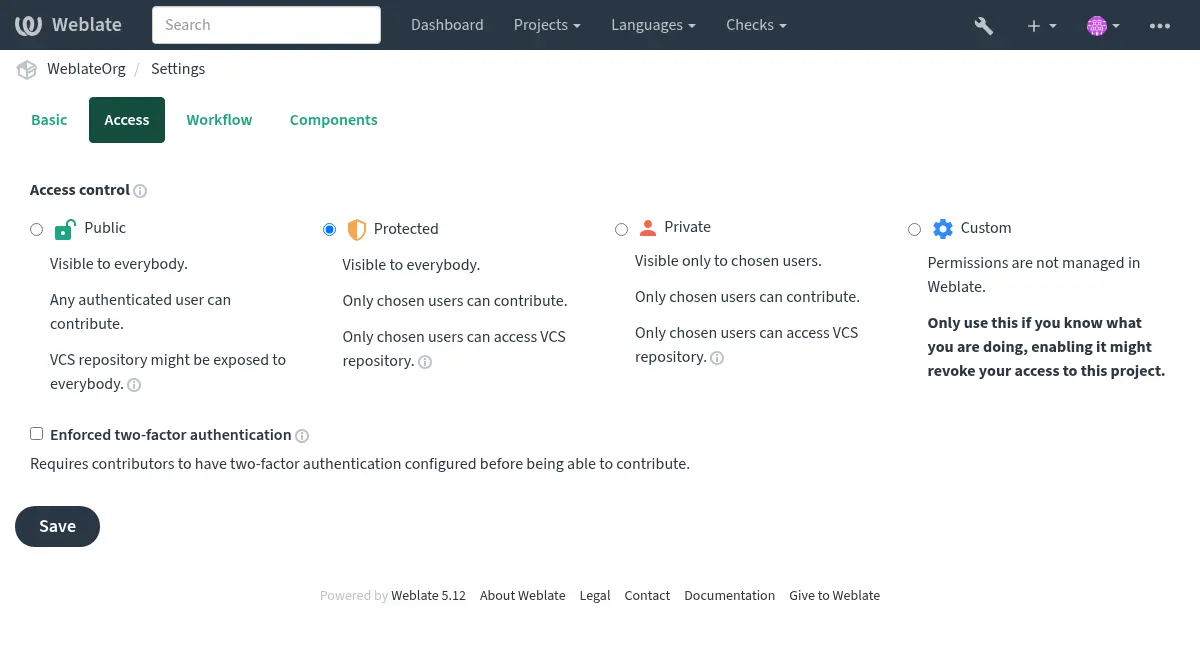Screen dimensions: 1200x655
Task: Click the Custom option label
Action: pos(986,228)
